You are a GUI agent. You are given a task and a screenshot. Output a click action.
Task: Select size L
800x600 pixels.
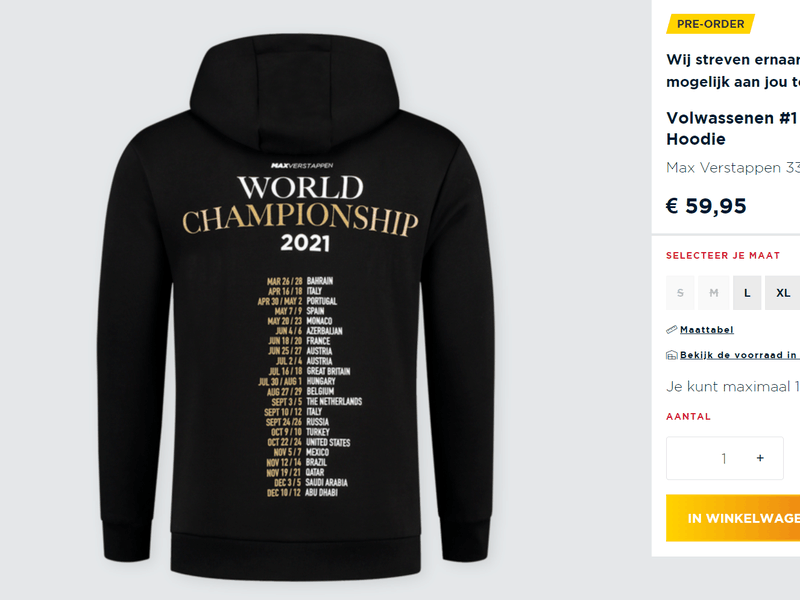747,292
